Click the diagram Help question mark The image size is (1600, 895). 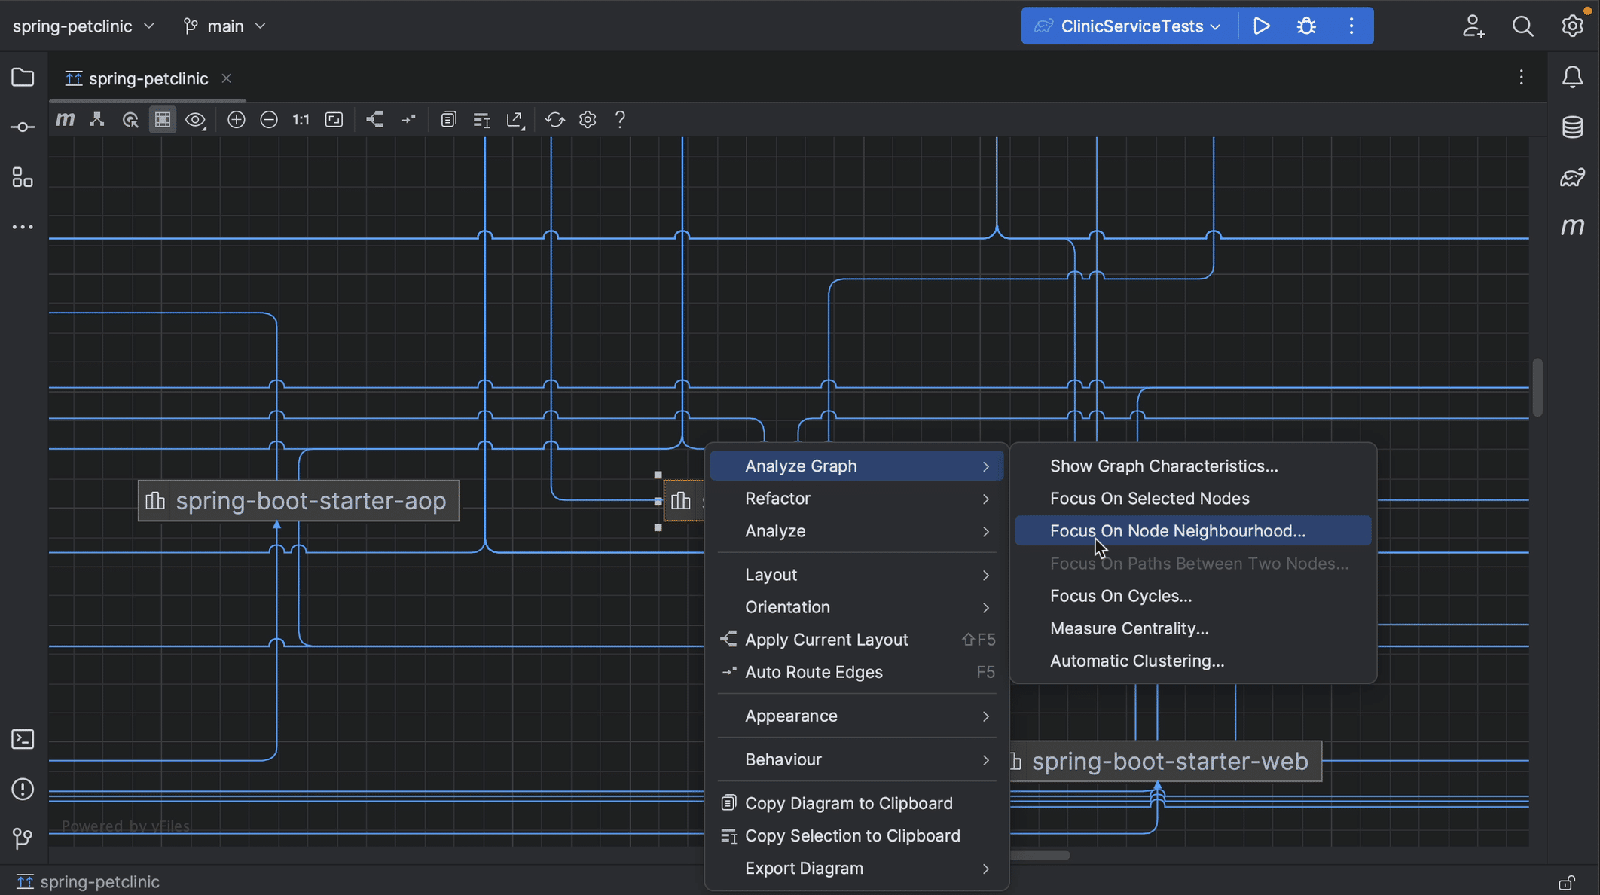point(620,120)
